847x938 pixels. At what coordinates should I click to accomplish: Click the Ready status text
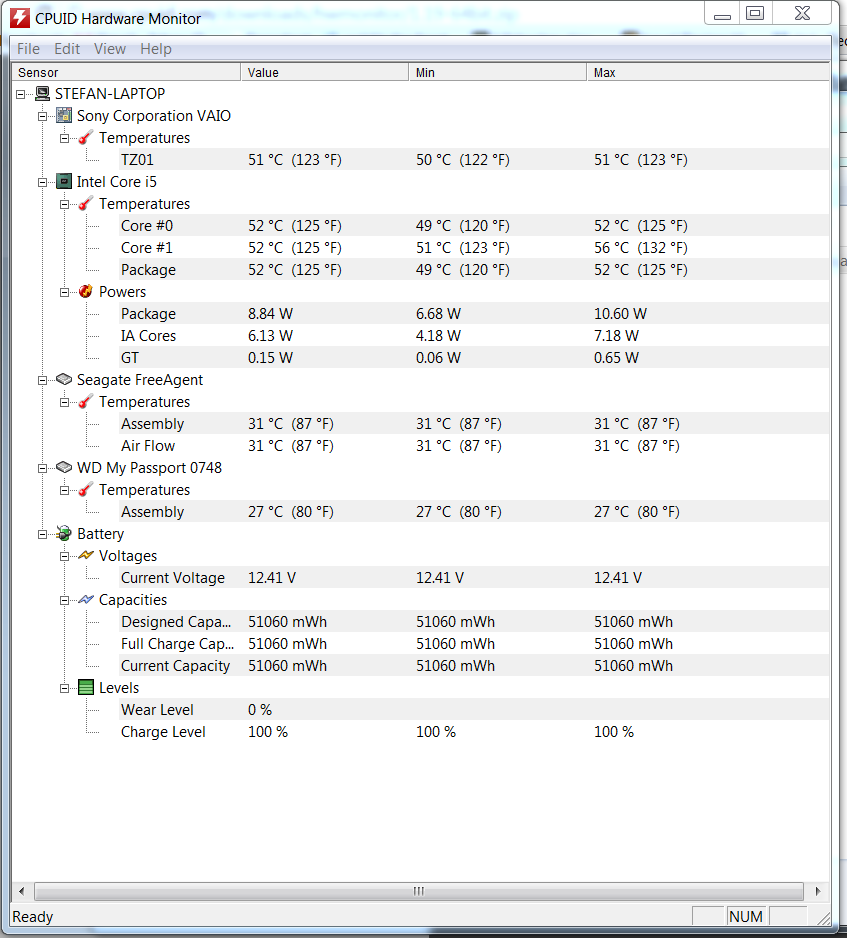point(32,916)
